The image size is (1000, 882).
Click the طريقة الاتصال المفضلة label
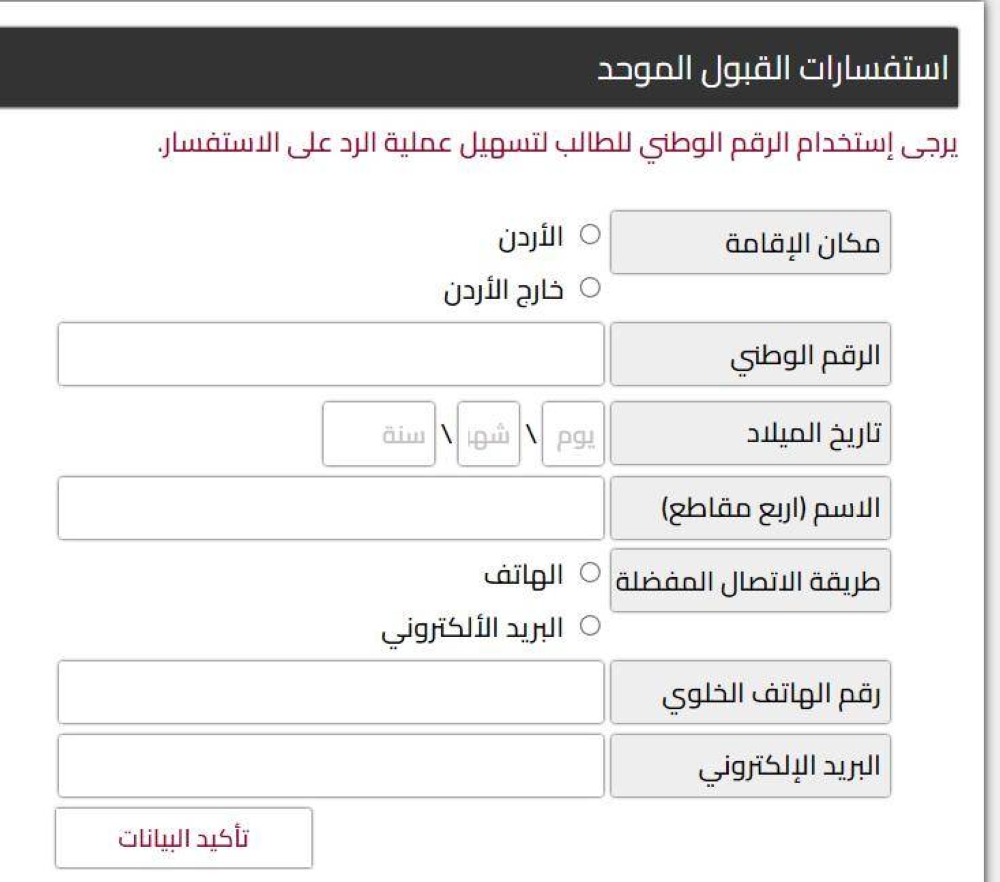(751, 580)
